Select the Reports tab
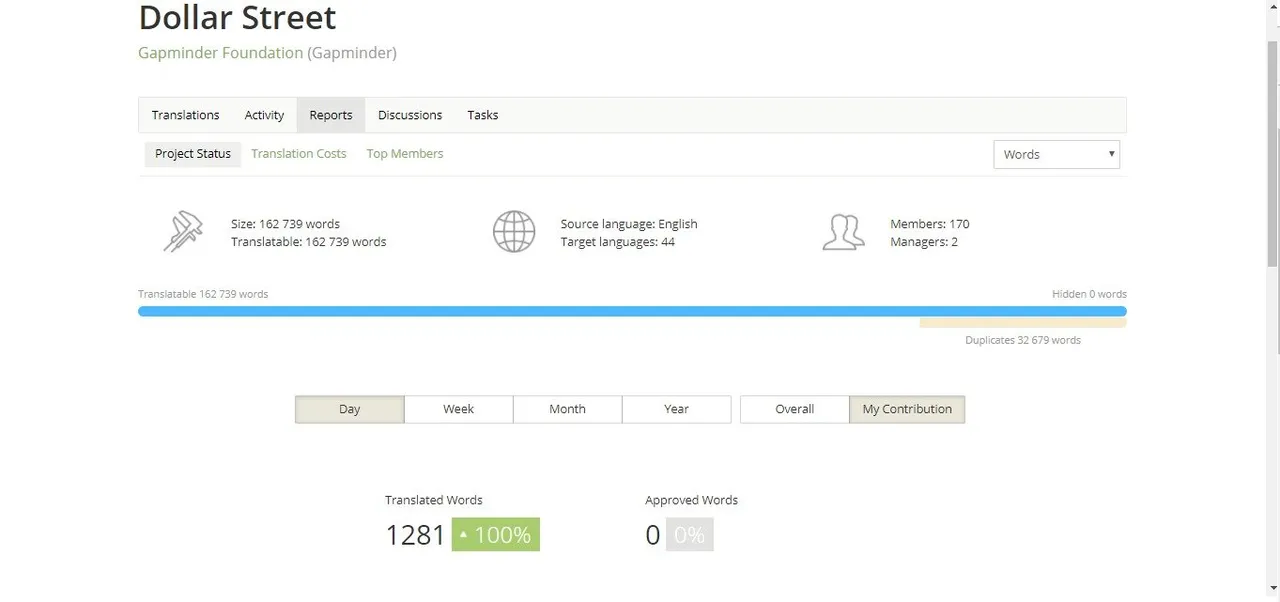This screenshot has width=1280, height=602. pos(331,115)
